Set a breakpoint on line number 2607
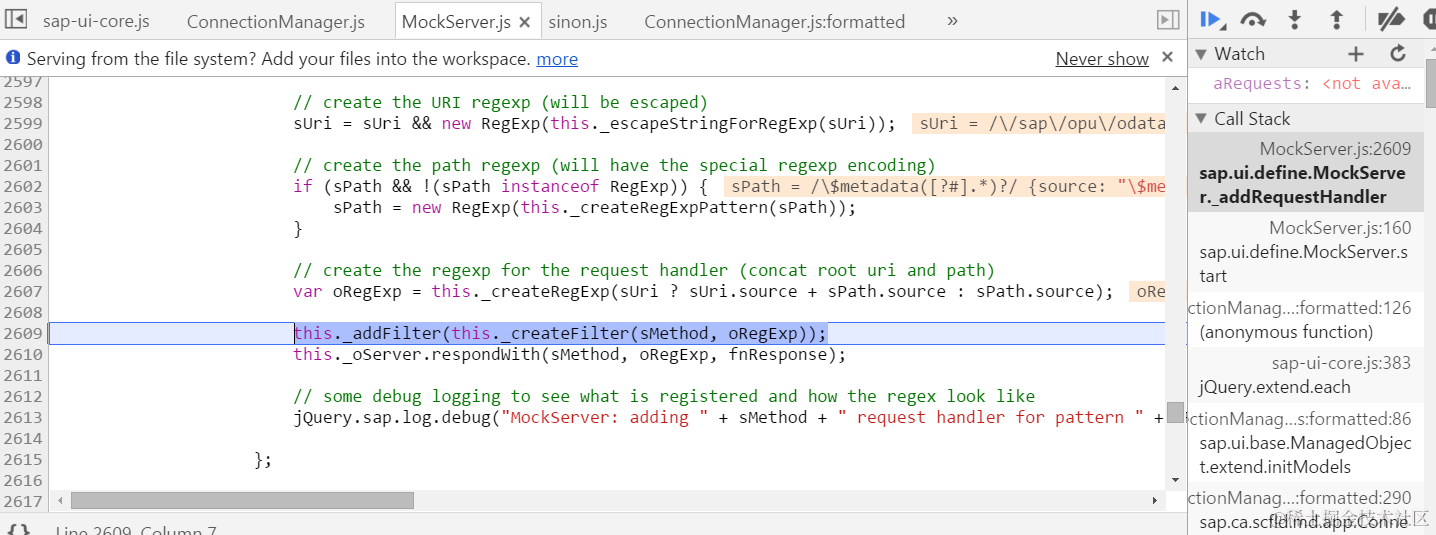This screenshot has width=1436, height=535. pyautogui.click(x=23, y=292)
